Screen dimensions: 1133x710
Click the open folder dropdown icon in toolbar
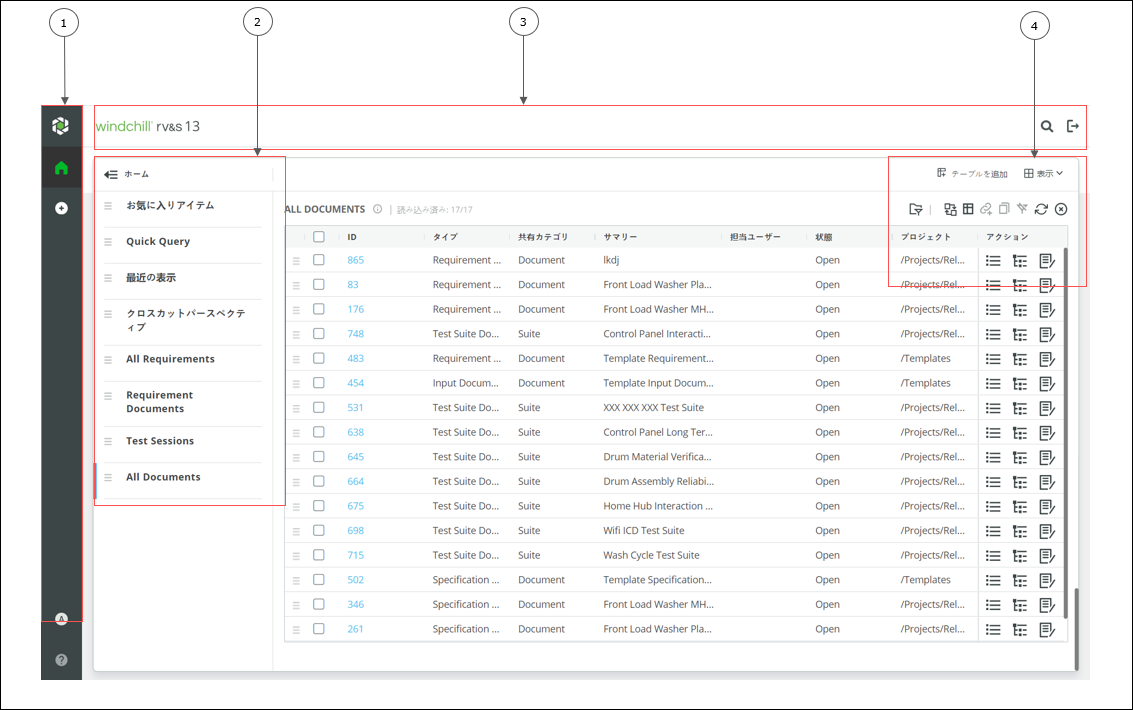pyautogui.click(x=916, y=209)
